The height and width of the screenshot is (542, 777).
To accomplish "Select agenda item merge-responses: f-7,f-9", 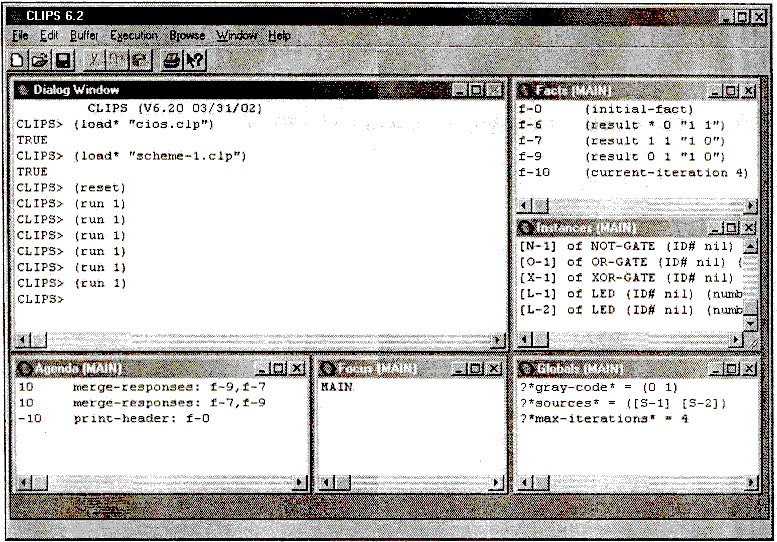I will [142, 403].
